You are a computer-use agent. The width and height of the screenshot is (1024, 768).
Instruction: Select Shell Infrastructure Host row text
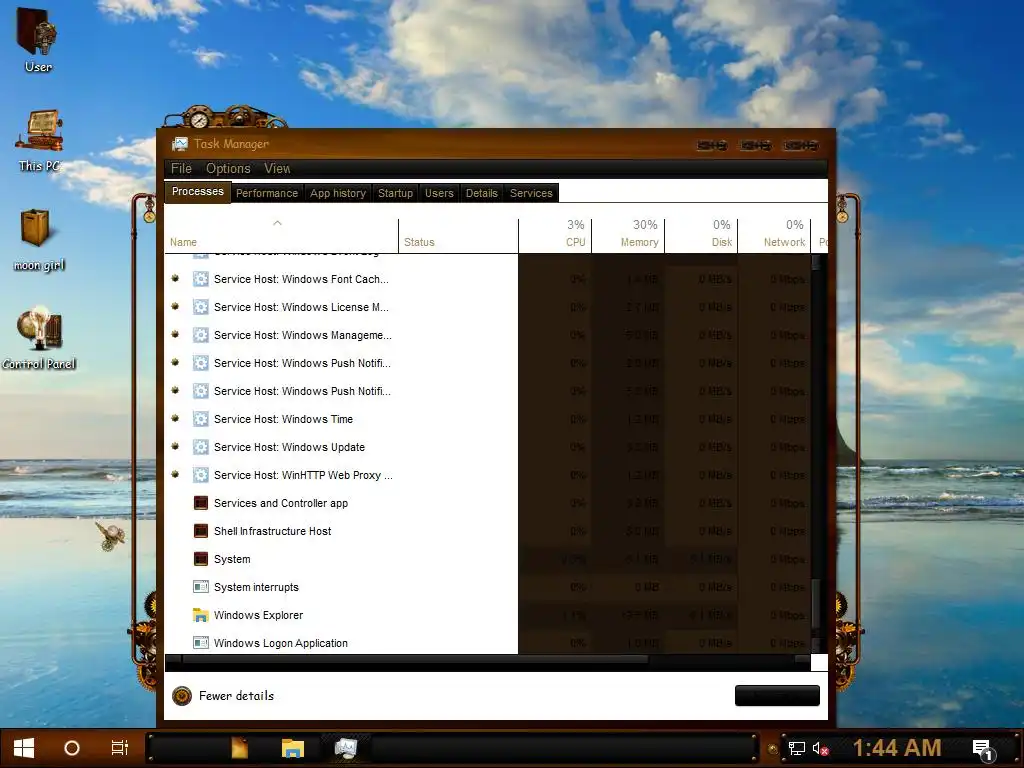click(272, 531)
